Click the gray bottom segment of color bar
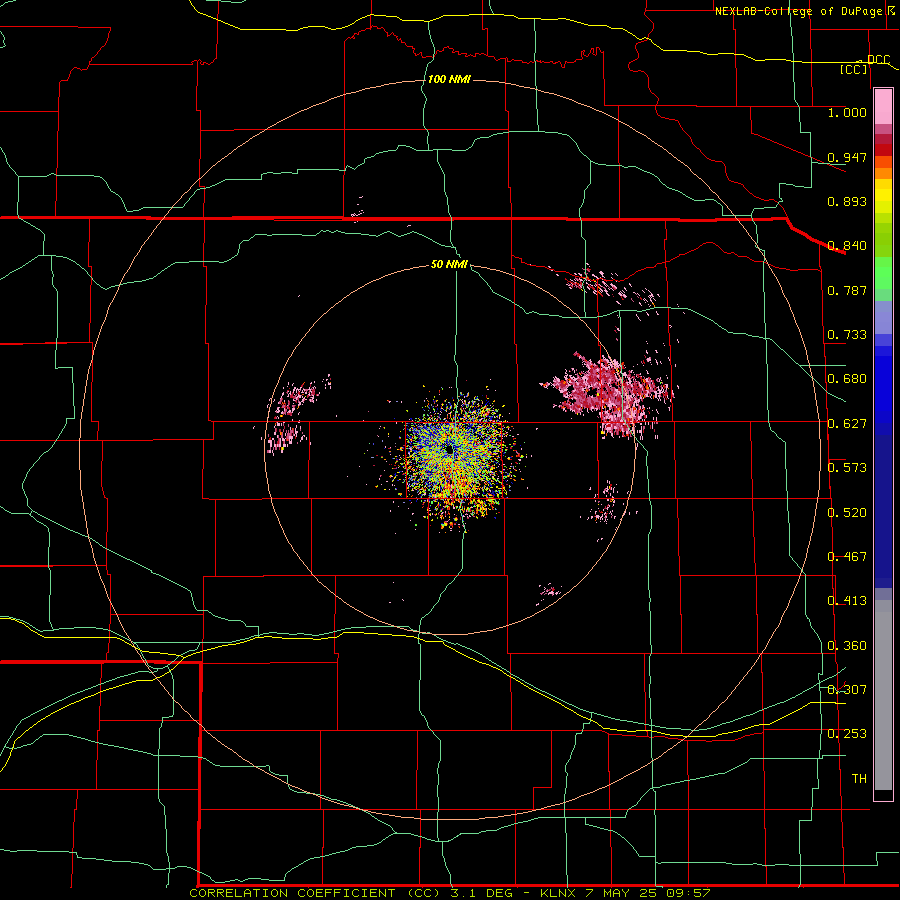The width and height of the screenshot is (900, 900). click(x=883, y=695)
